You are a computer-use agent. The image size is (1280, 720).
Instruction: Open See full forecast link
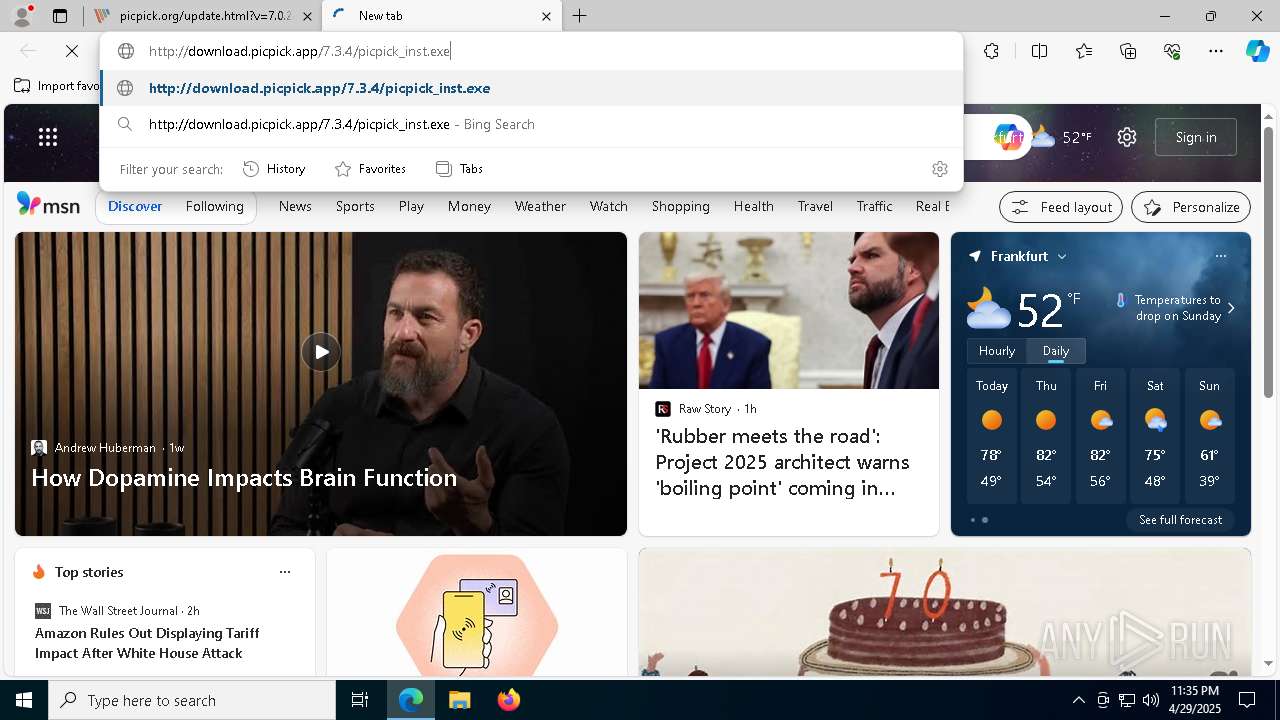pos(1180,520)
